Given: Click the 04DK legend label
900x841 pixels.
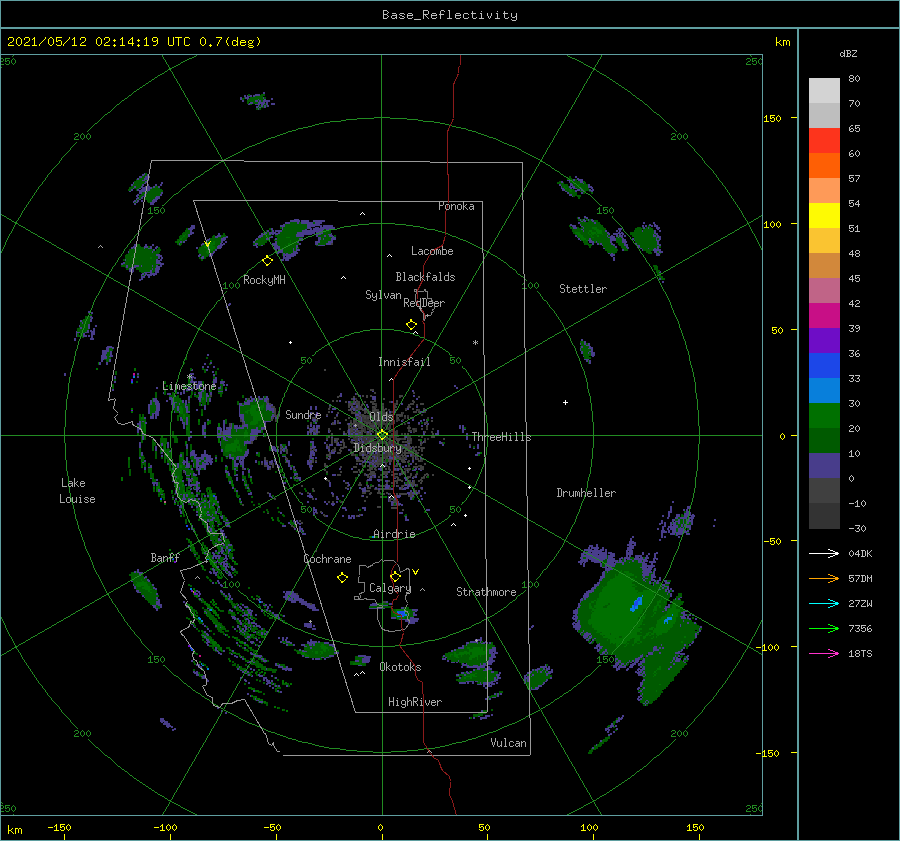Looking at the screenshot, I should click(860, 554).
